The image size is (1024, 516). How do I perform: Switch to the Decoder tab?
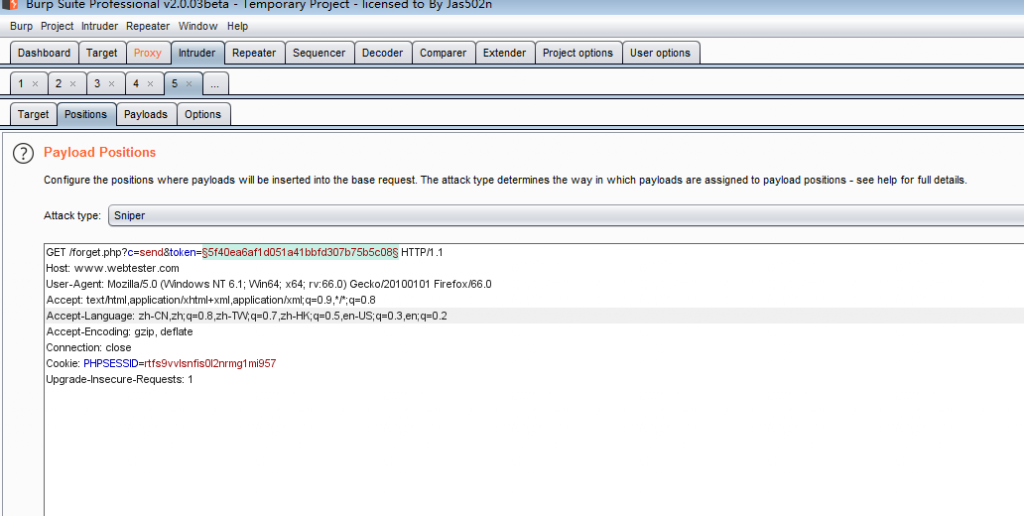[x=383, y=53]
